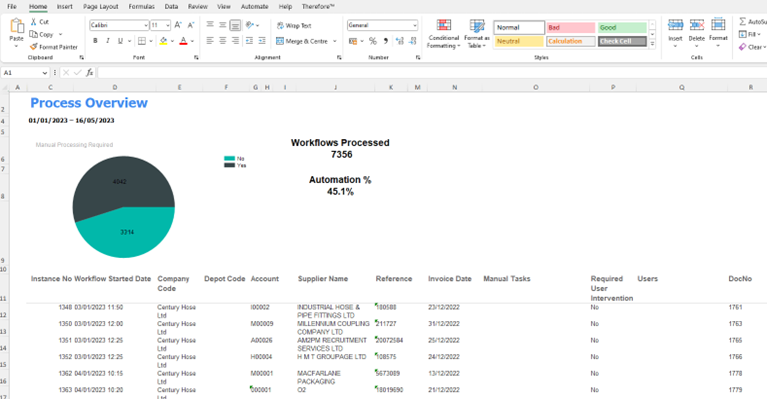This screenshot has width=767, height=399.
Task: Click the increase decimal icon
Action: coord(400,41)
